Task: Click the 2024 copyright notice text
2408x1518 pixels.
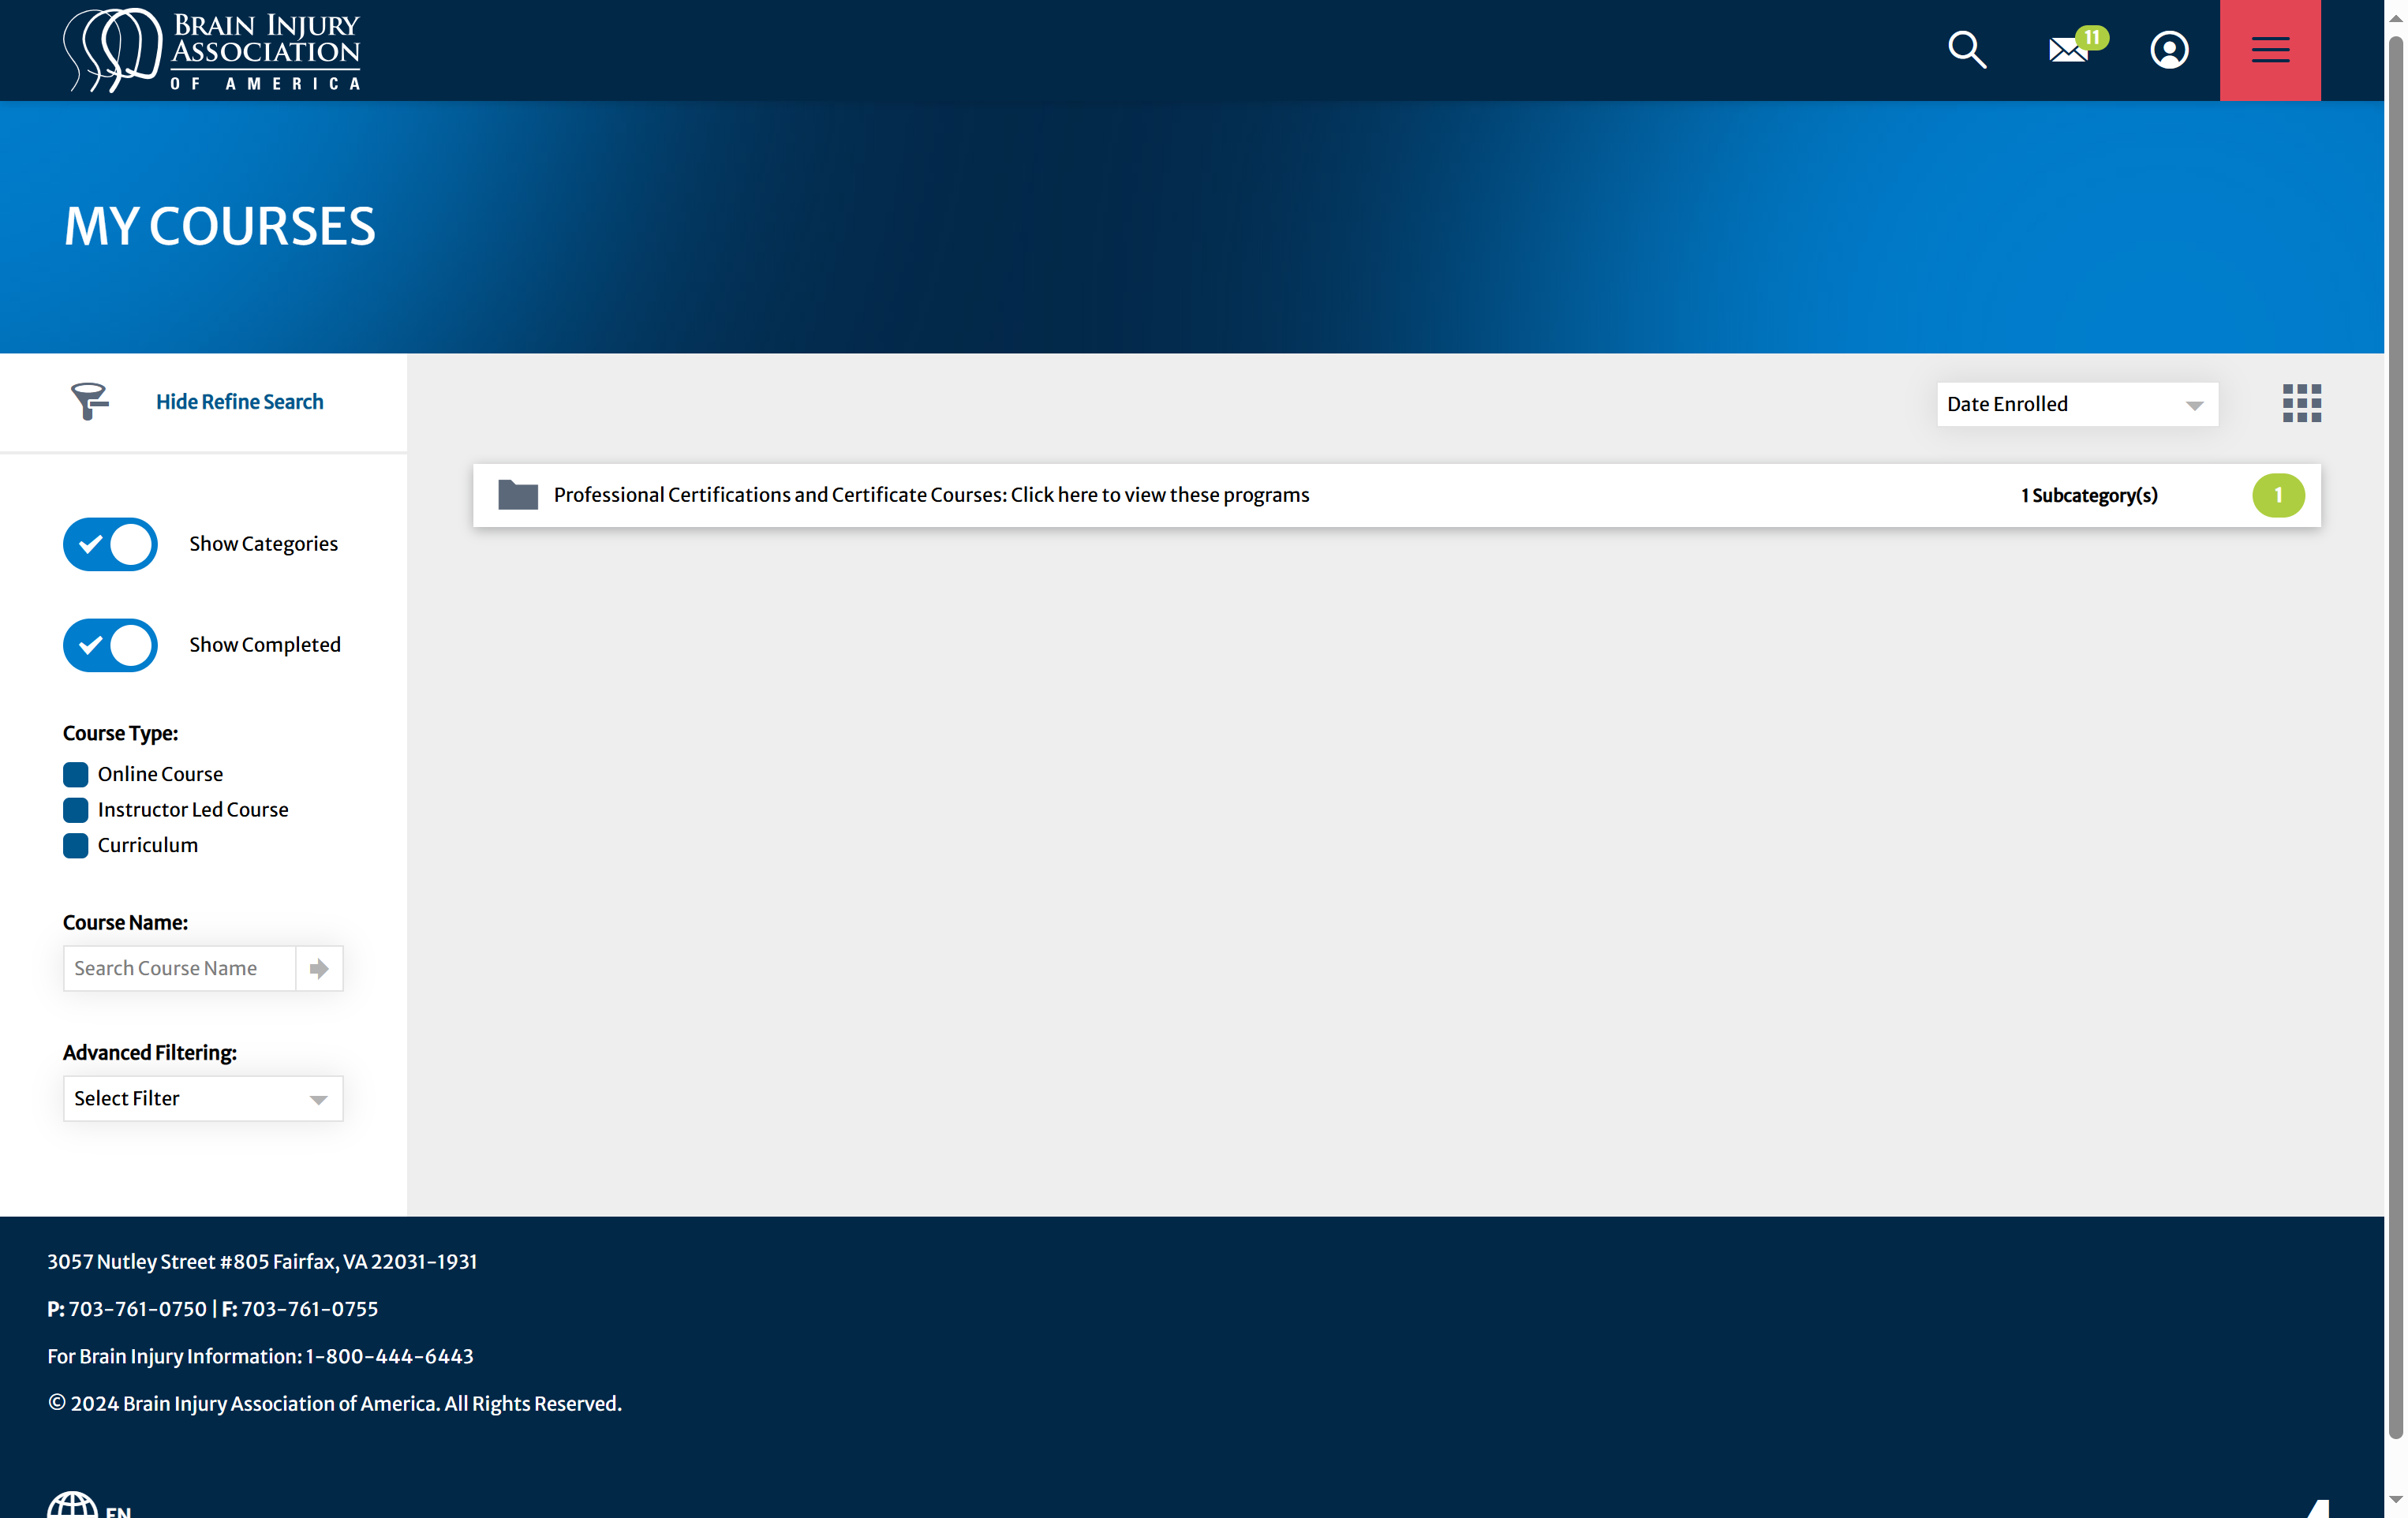Action: 335,1403
